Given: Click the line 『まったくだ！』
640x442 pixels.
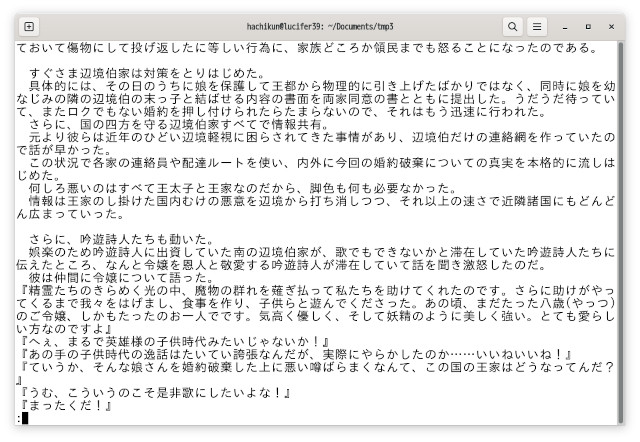Looking at the screenshot, I should 70,405.
